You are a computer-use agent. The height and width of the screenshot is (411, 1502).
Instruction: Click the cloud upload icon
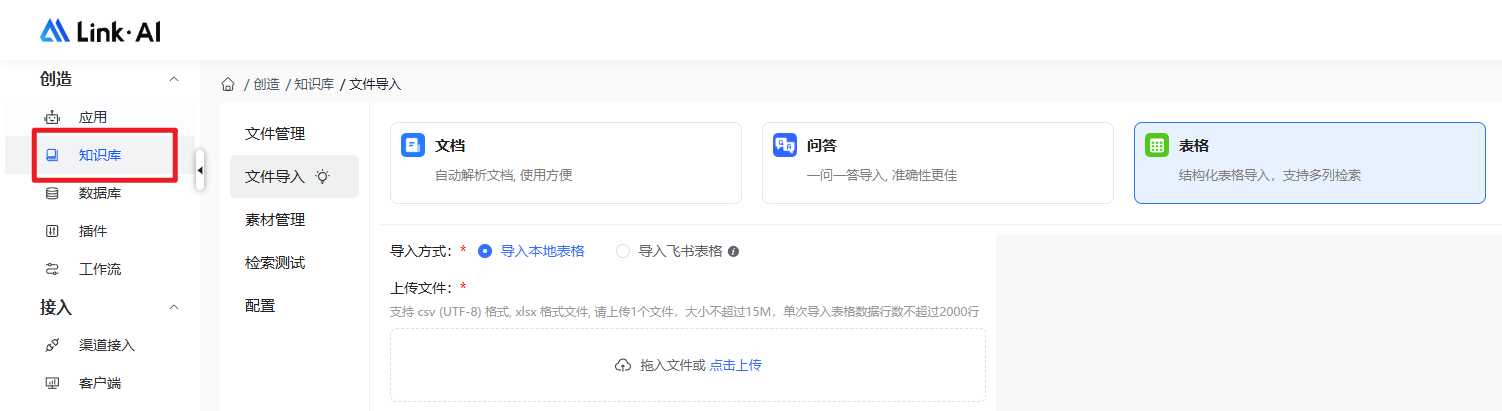(x=623, y=366)
